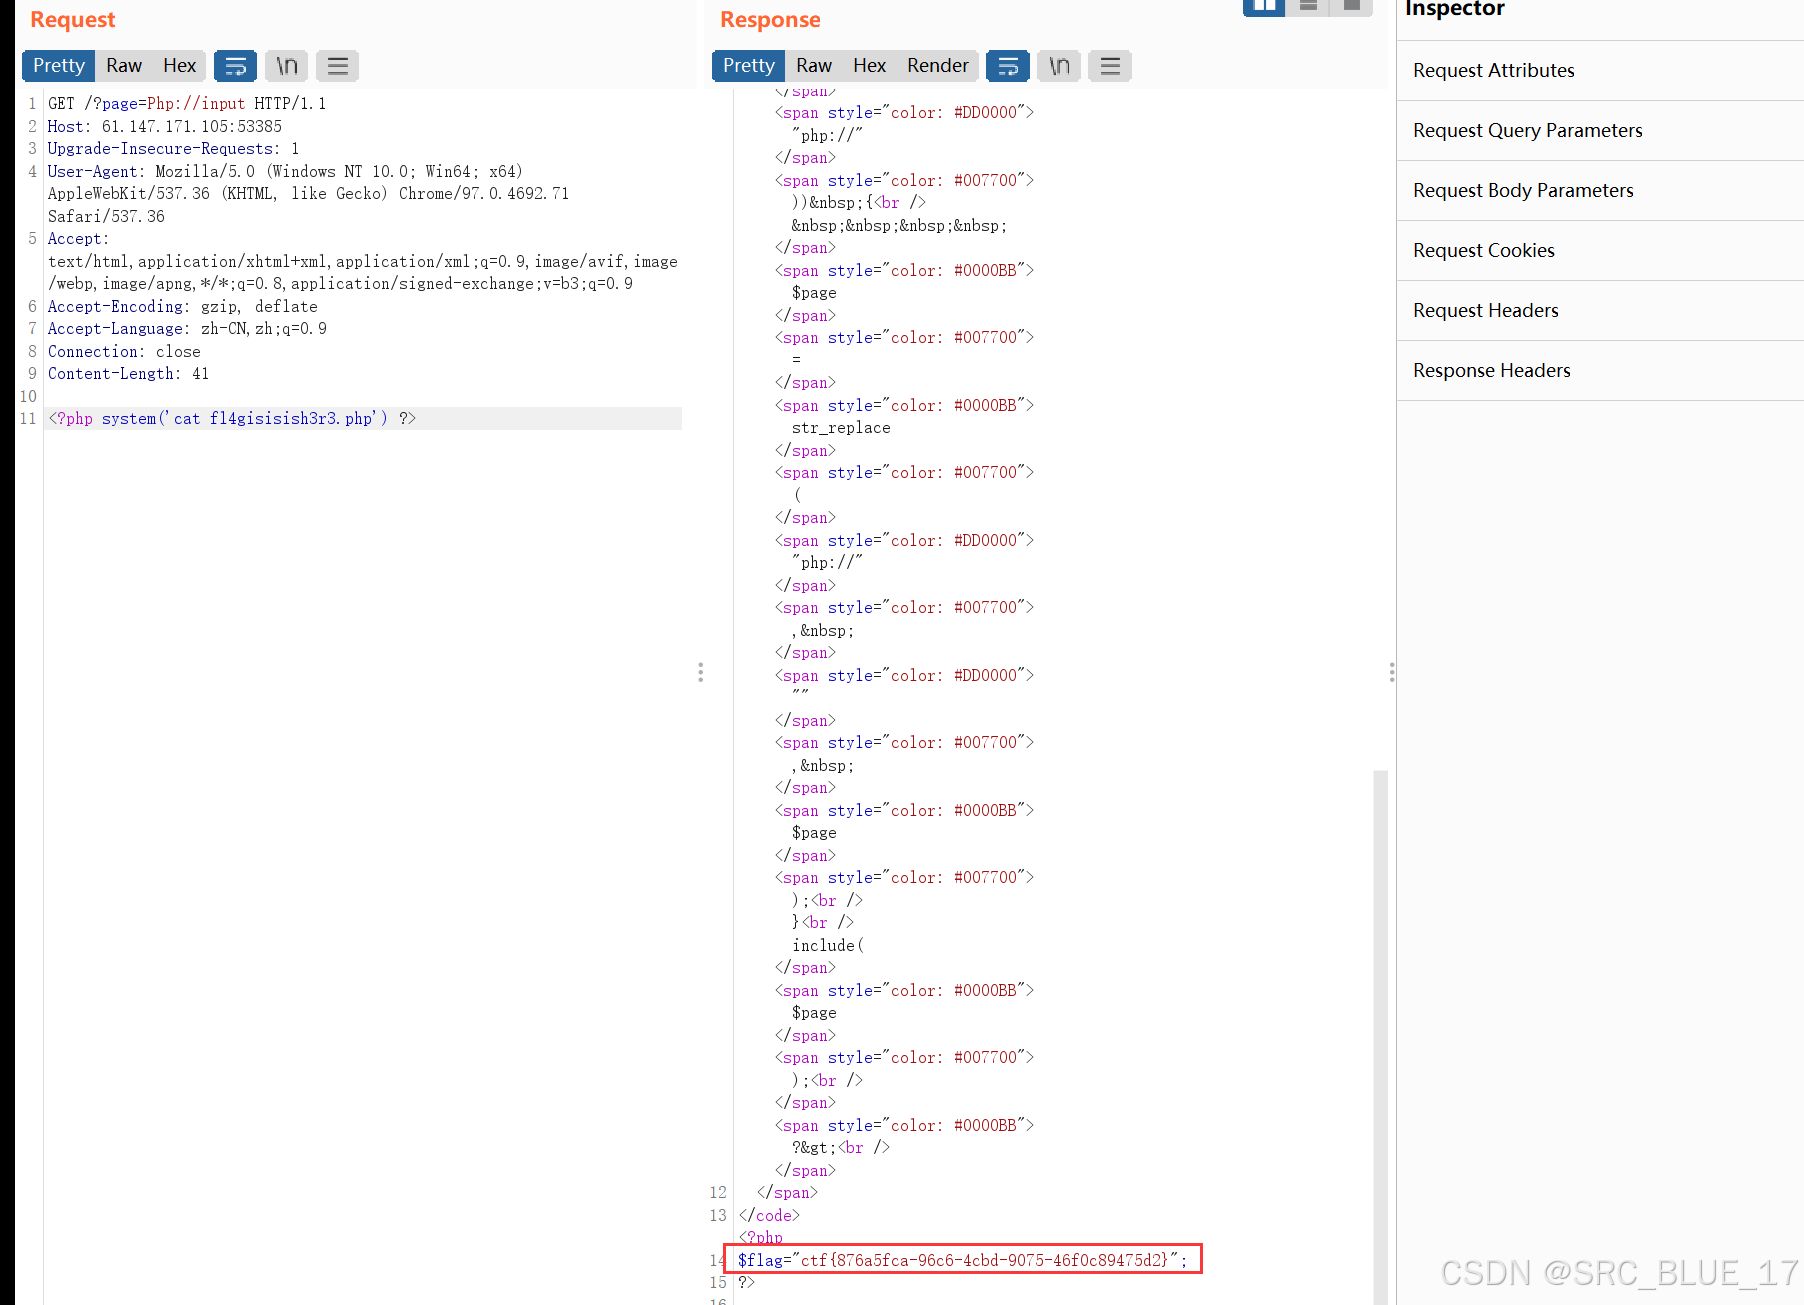Open the Request editor hamburger options menu
Image resolution: width=1804 pixels, height=1305 pixels.
click(x=337, y=66)
